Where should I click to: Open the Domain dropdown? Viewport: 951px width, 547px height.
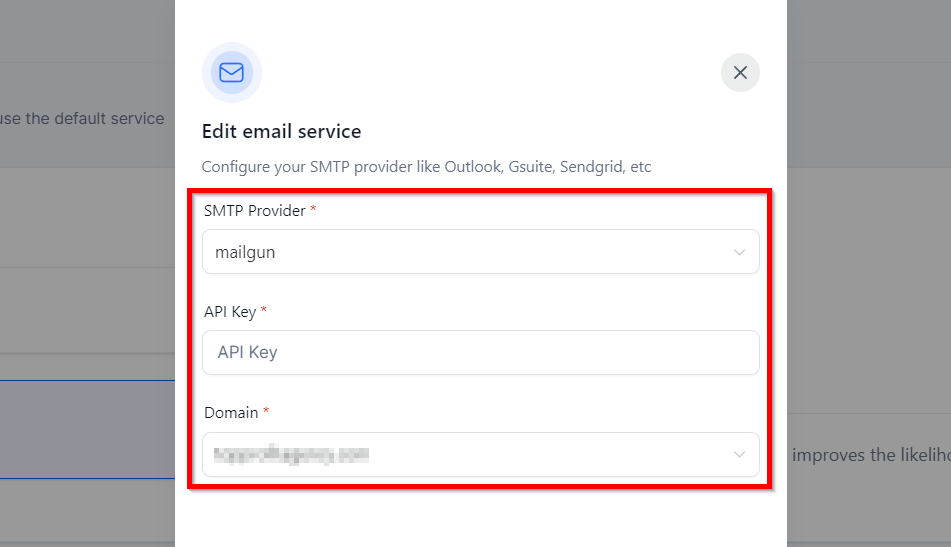pyautogui.click(x=480, y=454)
